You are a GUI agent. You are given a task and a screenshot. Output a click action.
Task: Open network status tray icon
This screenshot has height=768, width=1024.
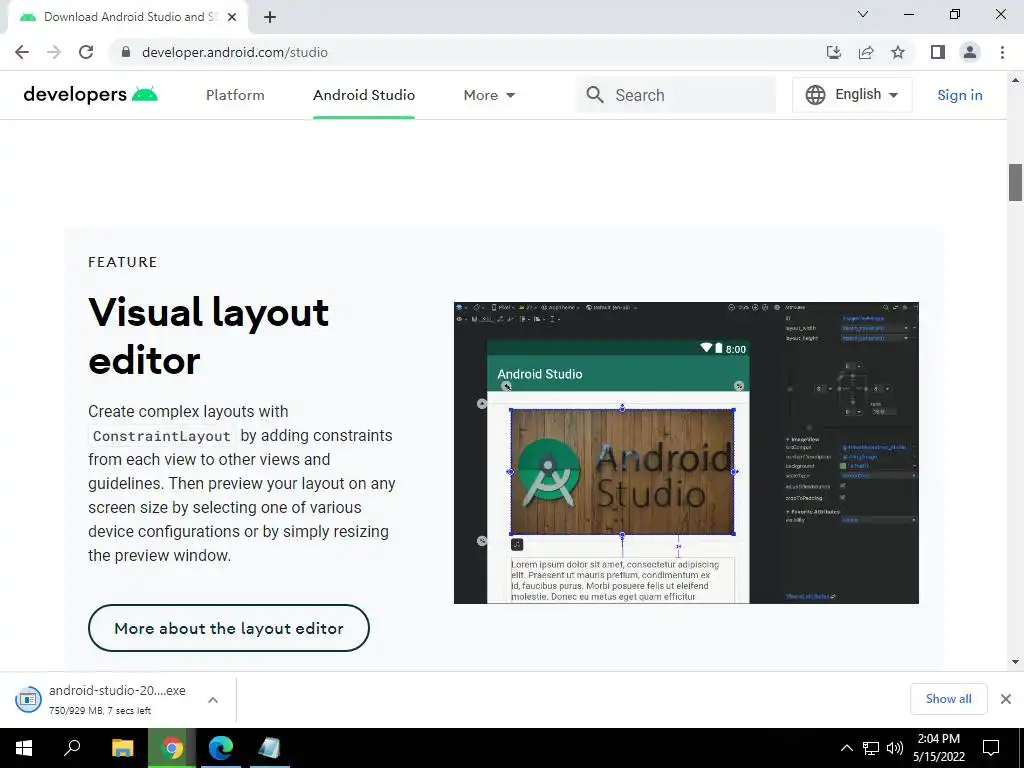pos(871,748)
